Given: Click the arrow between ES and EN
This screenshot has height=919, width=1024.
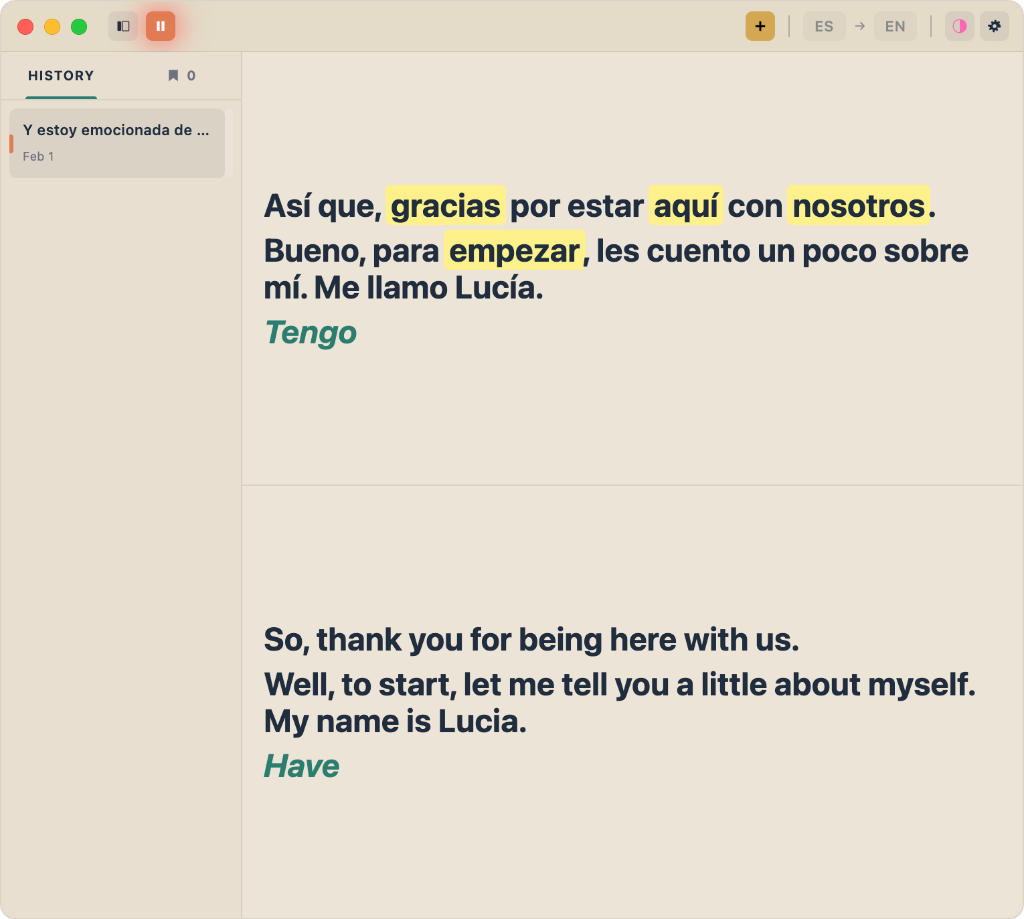Looking at the screenshot, I should [x=860, y=26].
